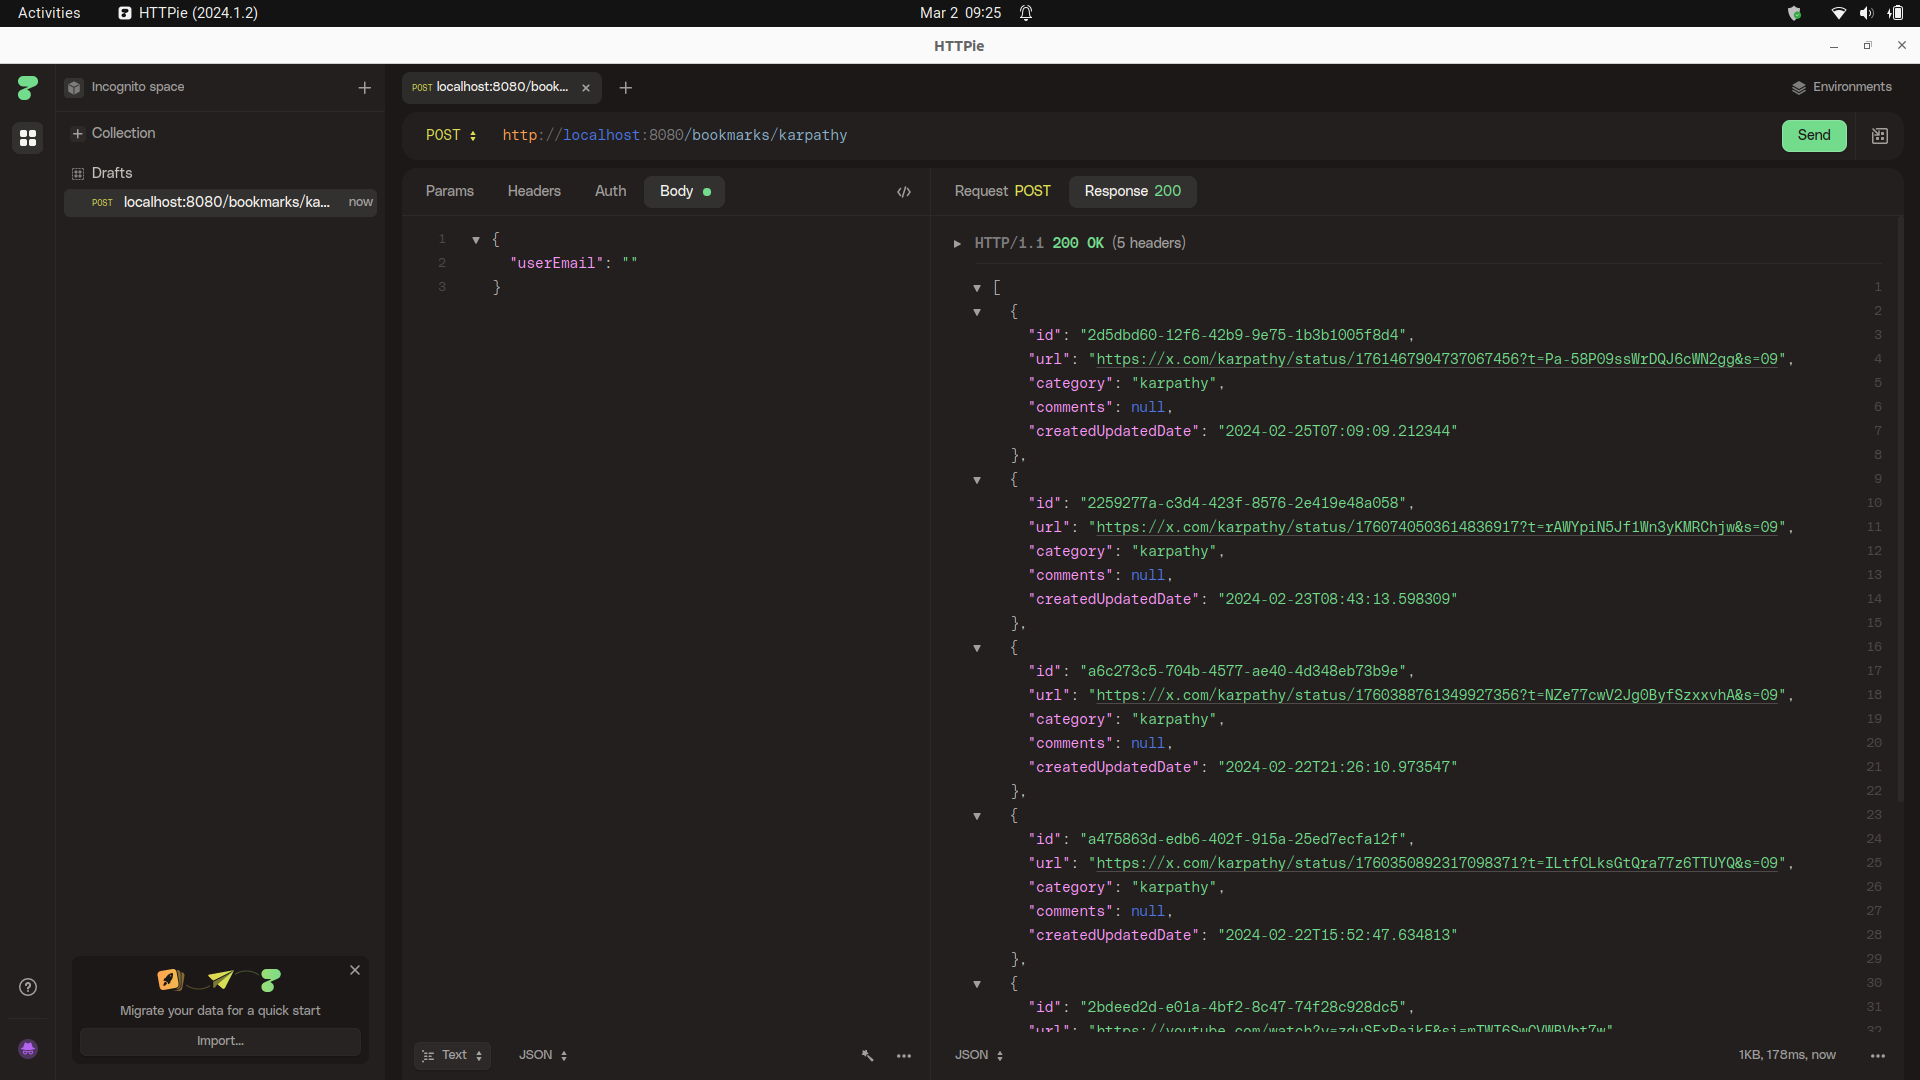
Task: Open the response JSON format dropdown
Action: point(979,1056)
